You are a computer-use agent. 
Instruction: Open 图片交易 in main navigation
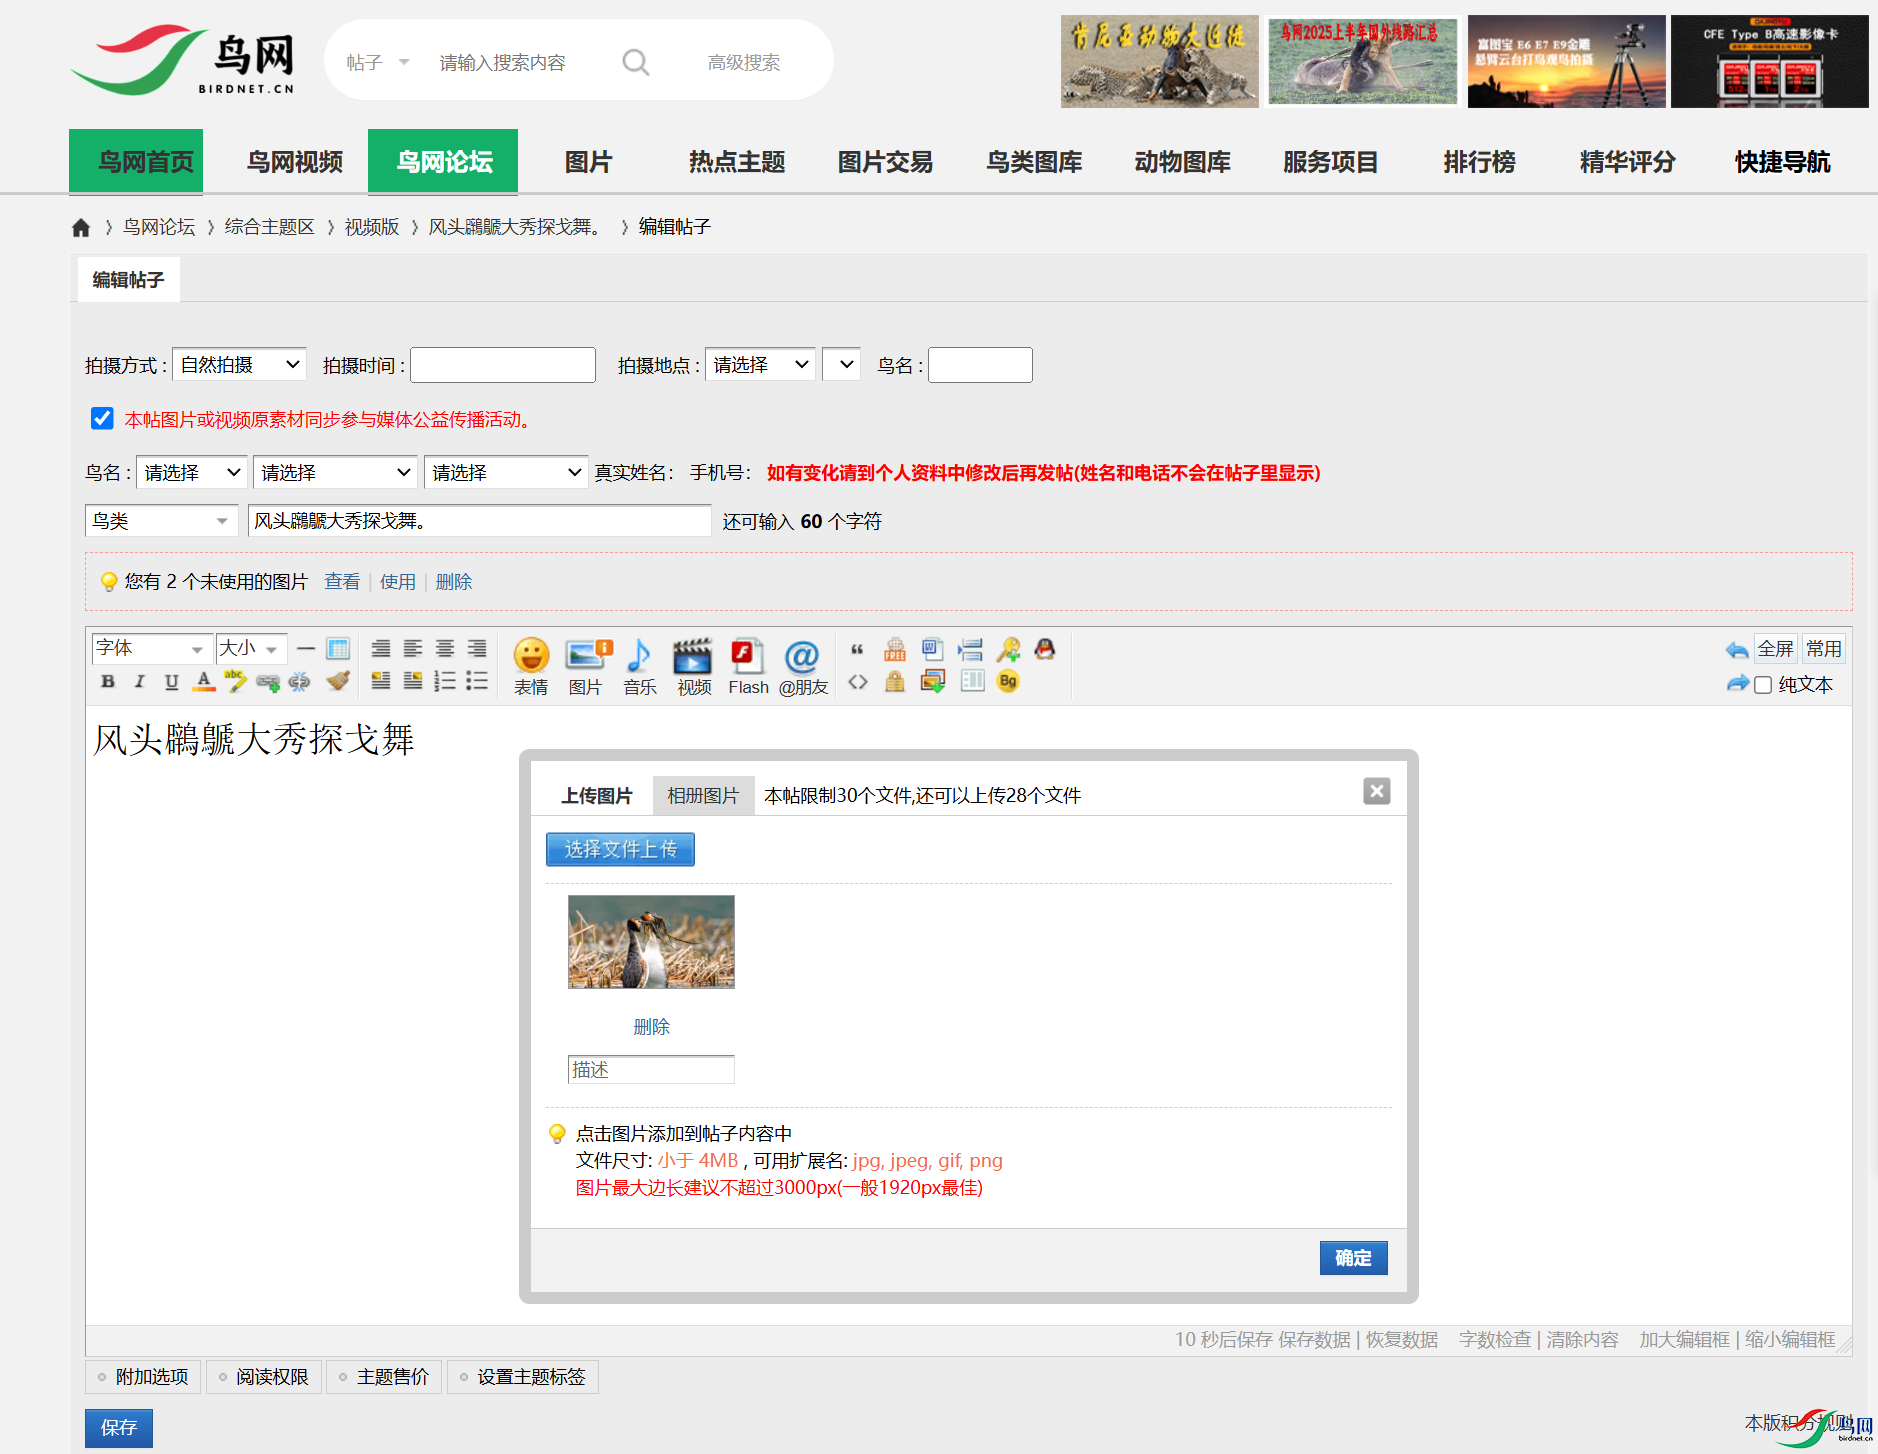[x=886, y=161]
